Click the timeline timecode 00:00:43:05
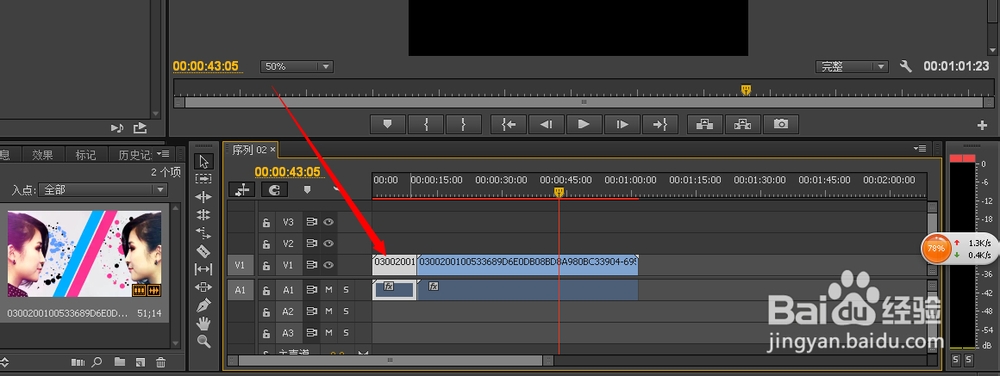This screenshot has width=1000, height=376. tap(288, 172)
